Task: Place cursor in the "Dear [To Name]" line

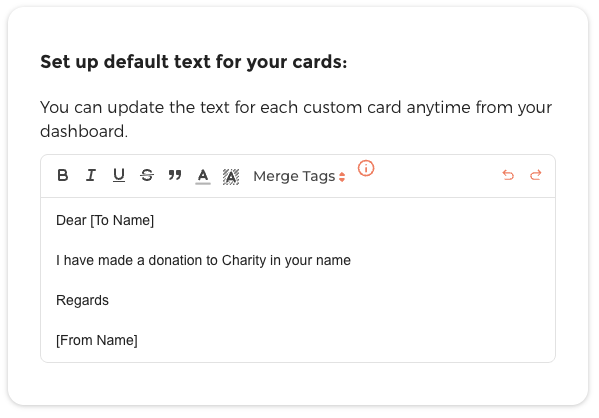Action: [105, 220]
